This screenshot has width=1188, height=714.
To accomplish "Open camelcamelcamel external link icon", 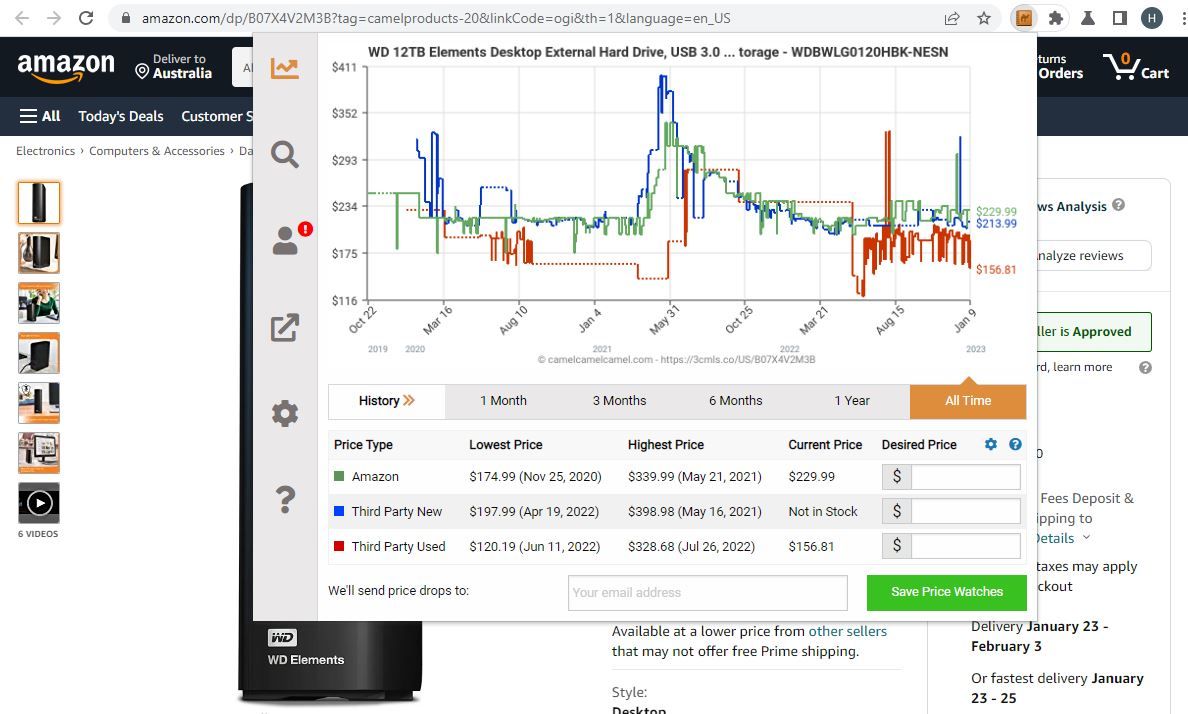I will [285, 327].
